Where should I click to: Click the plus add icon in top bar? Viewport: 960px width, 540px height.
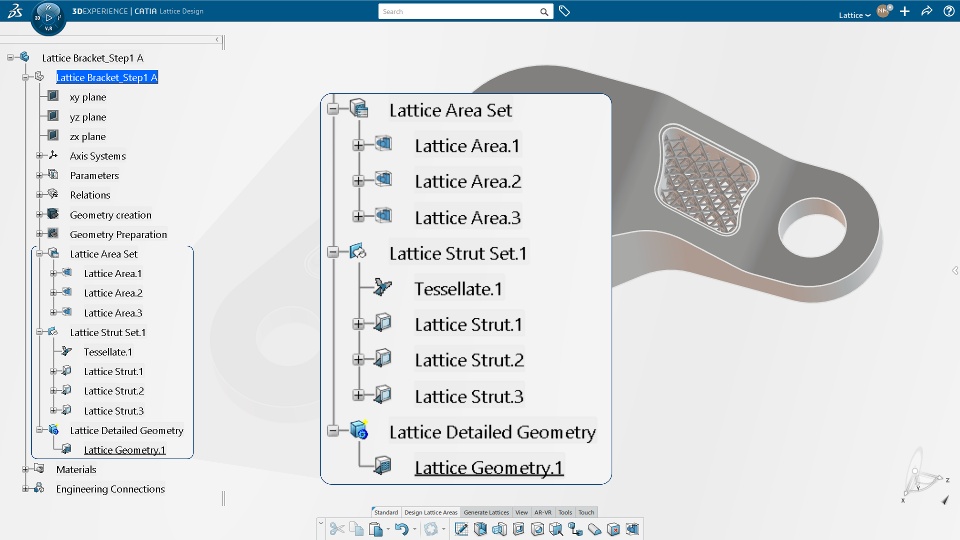pyautogui.click(x=905, y=11)
